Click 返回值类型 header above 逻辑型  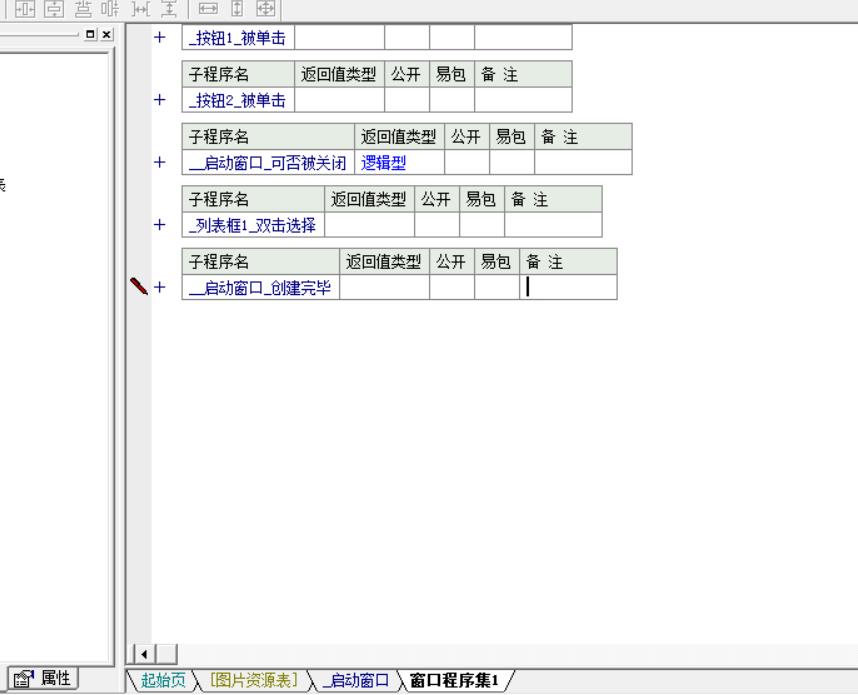click(399, 137)
